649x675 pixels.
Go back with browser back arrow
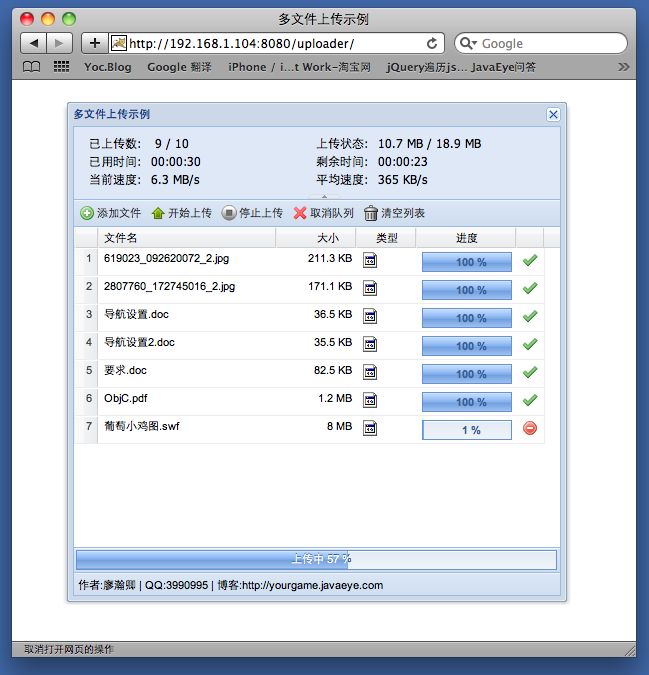34,43
